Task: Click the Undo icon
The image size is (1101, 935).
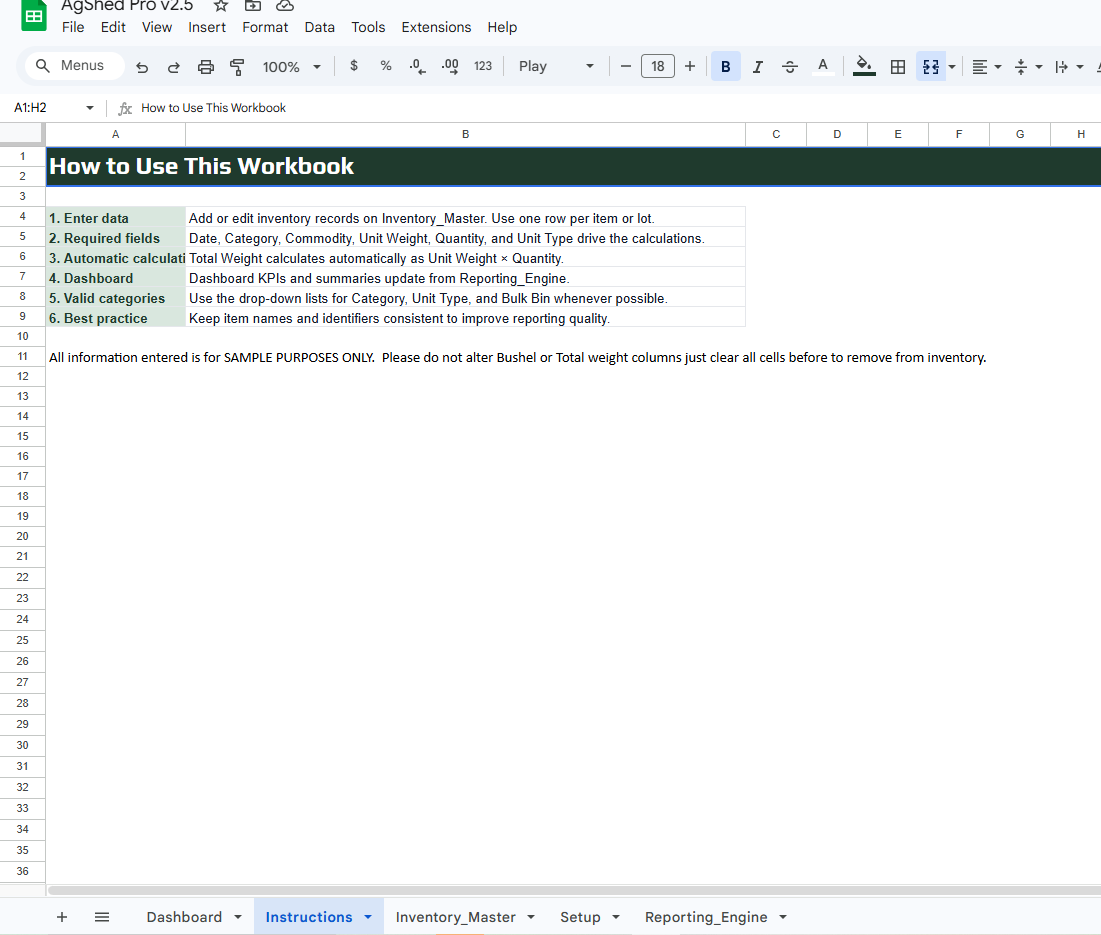Action: click(142, 65)
